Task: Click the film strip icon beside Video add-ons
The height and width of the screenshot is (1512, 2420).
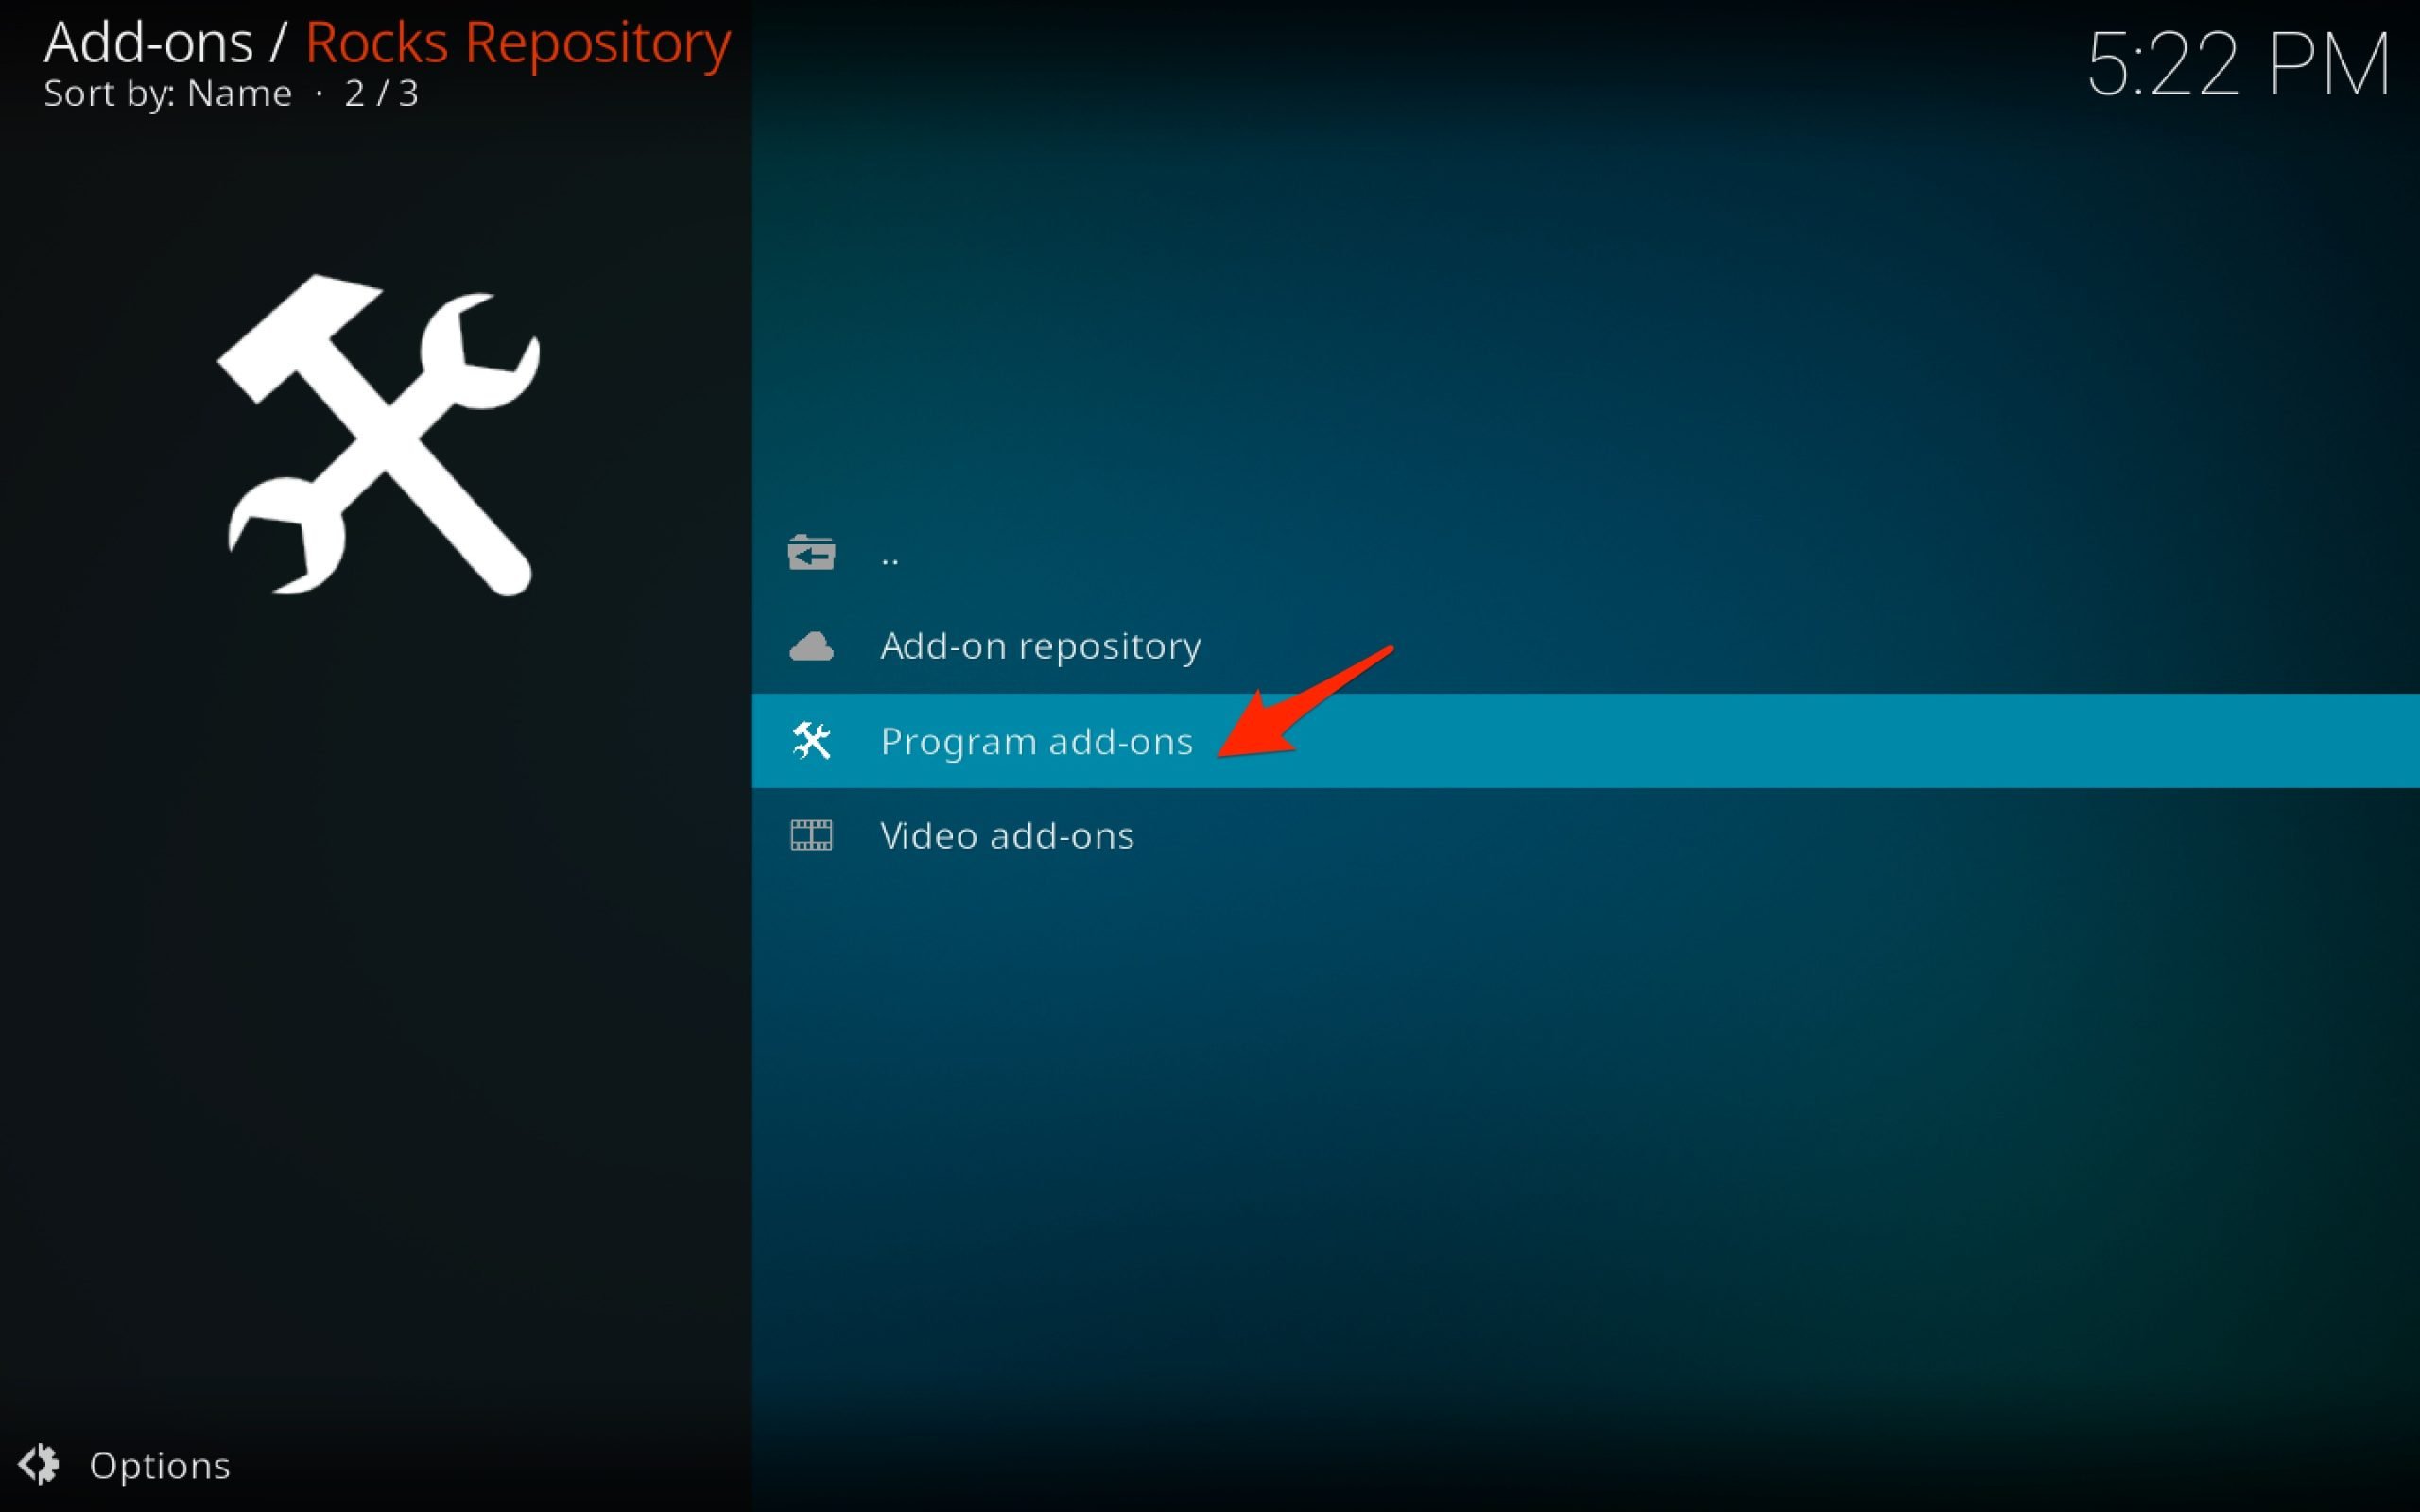Action: pos(812,835)
